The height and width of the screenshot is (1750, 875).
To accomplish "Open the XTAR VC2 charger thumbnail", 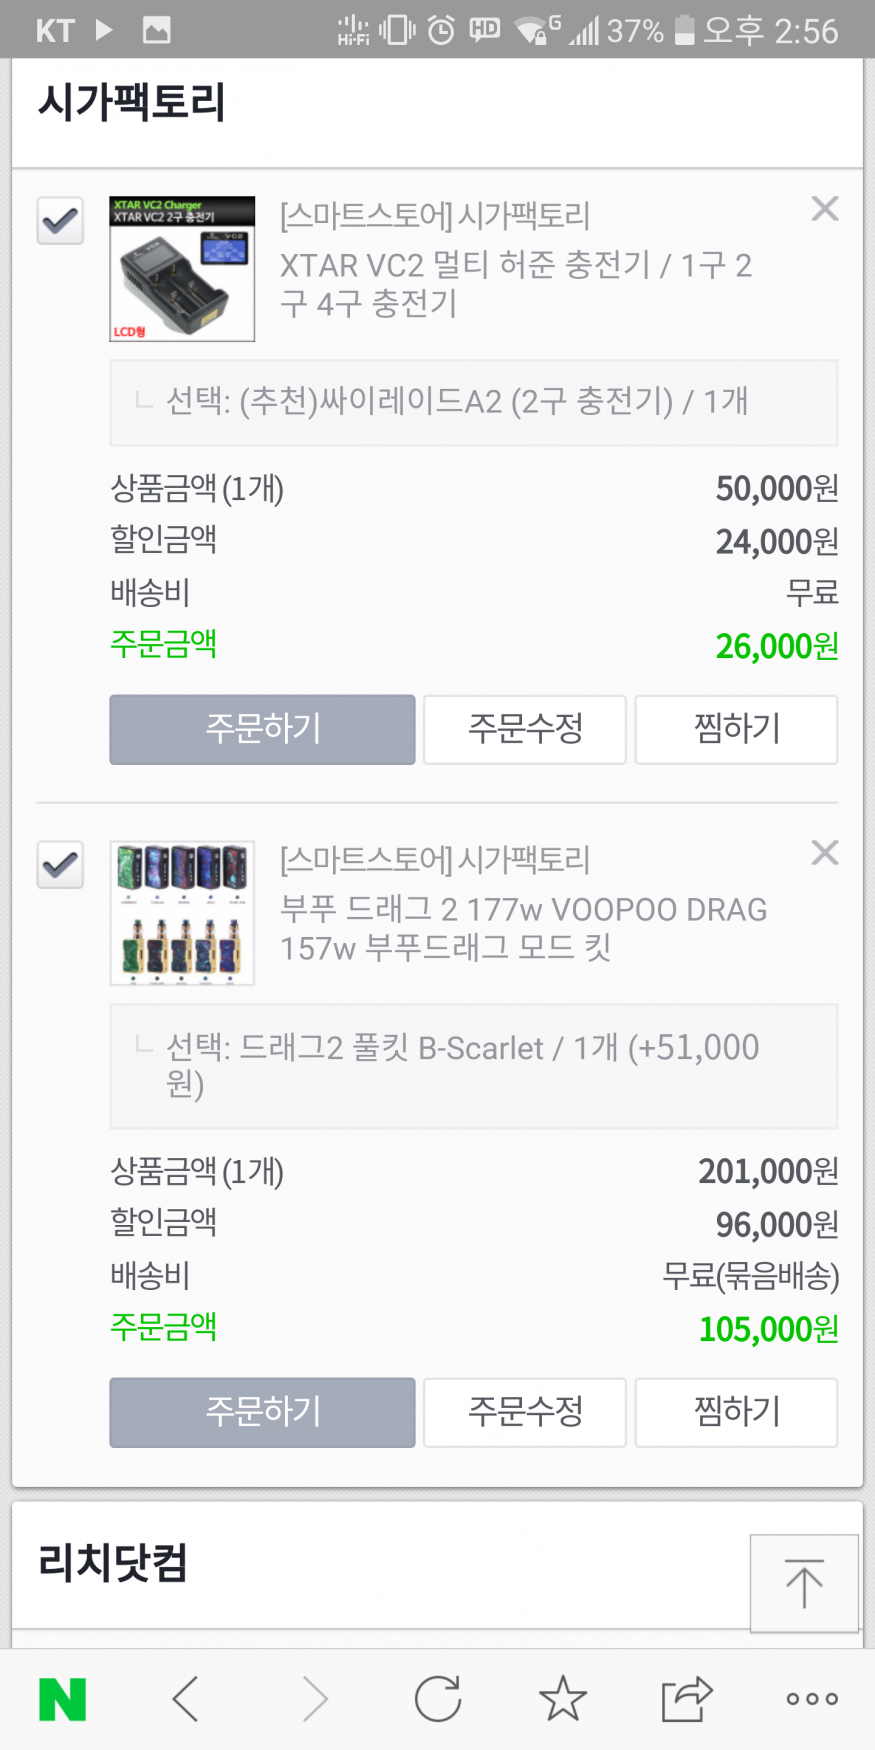I will [x=182, y=269].
